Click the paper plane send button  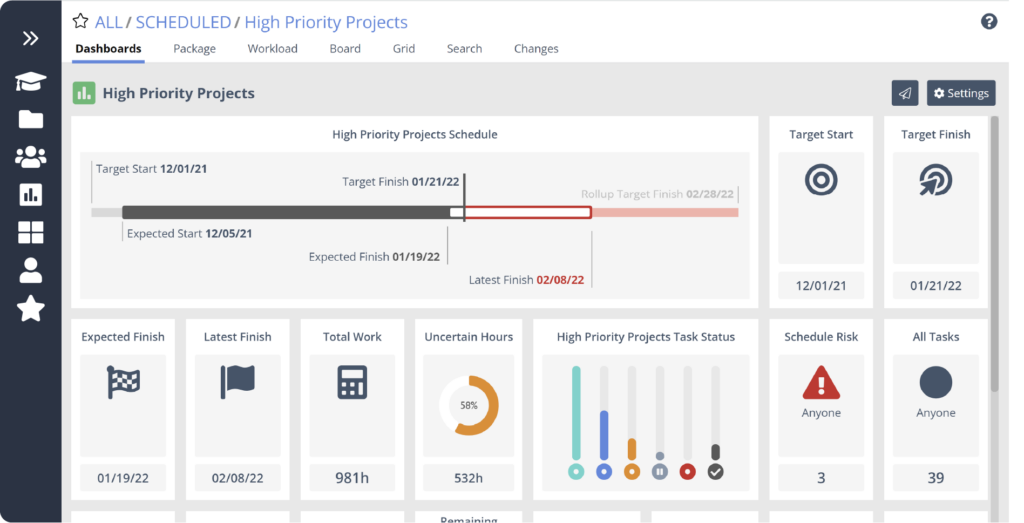[x=905, y=93]
